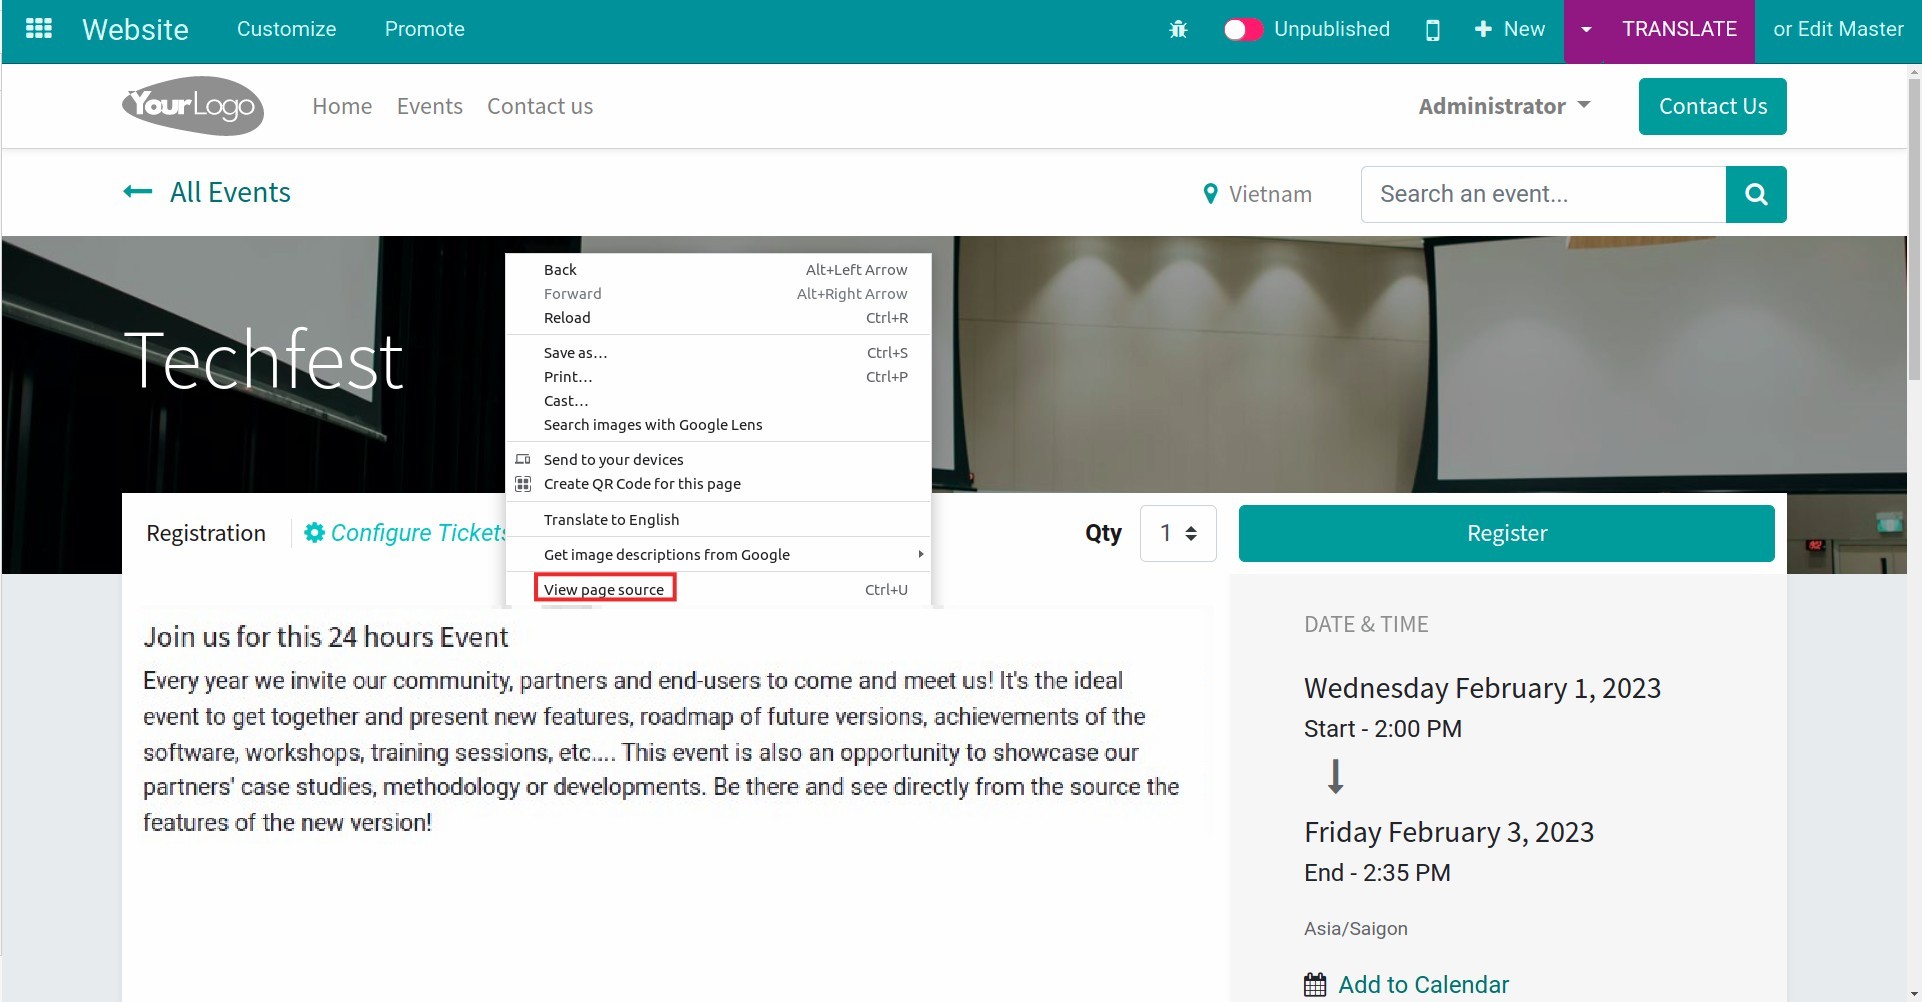Choose Translate to English
The height and width of the screenshot is (1002, 1922).
tap(611, 518)
